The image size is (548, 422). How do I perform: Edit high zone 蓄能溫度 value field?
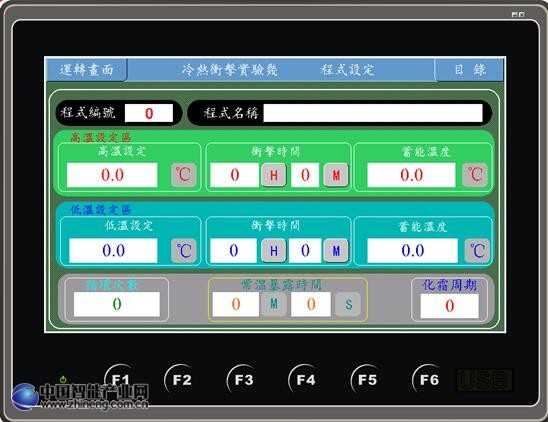[x=411, y=175]
